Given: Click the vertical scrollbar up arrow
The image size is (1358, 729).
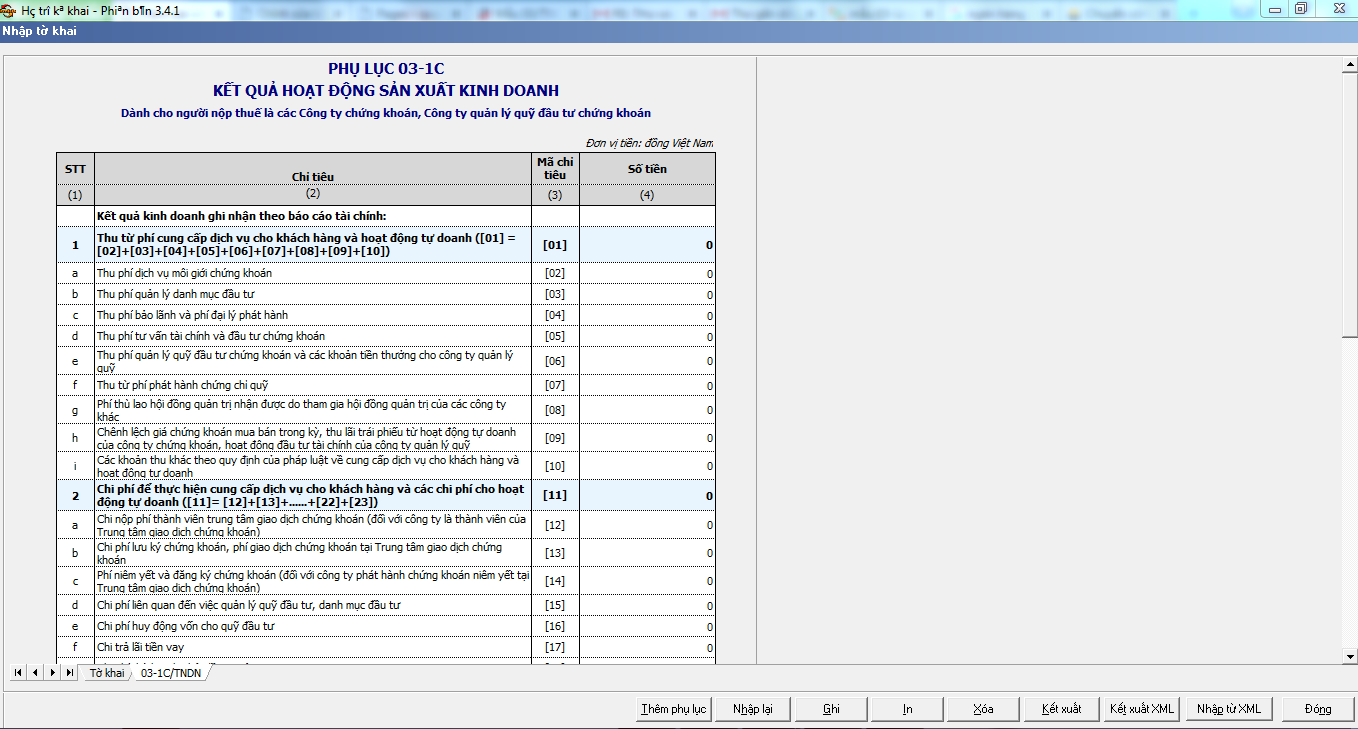Looking at the screenshot, I should 1349,66.
